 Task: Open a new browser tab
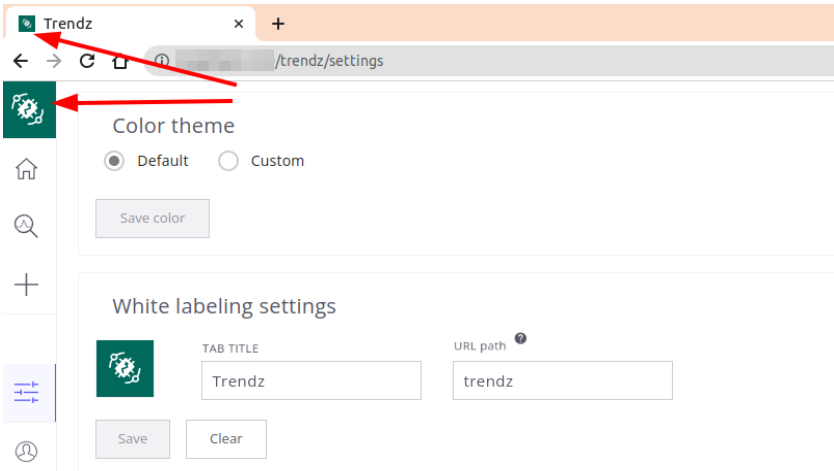278,23
